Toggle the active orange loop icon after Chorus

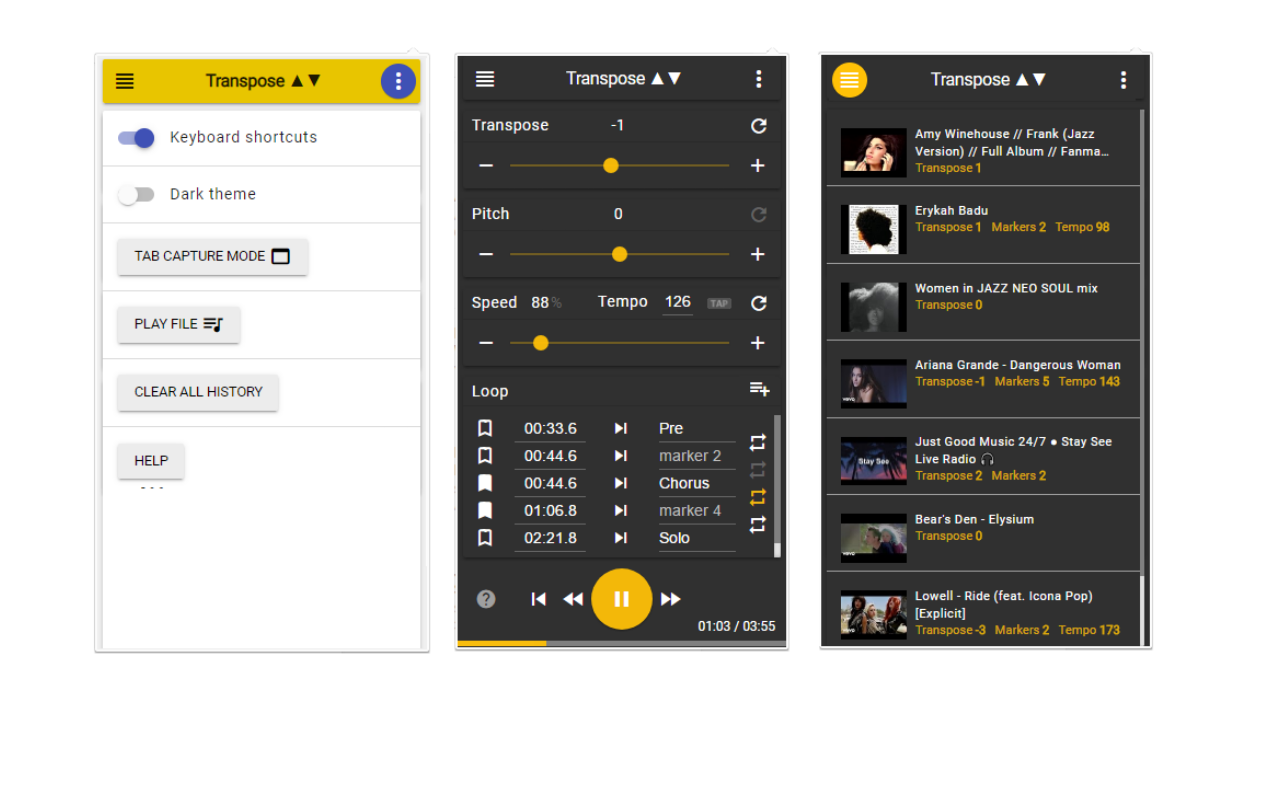pos(758,497)
